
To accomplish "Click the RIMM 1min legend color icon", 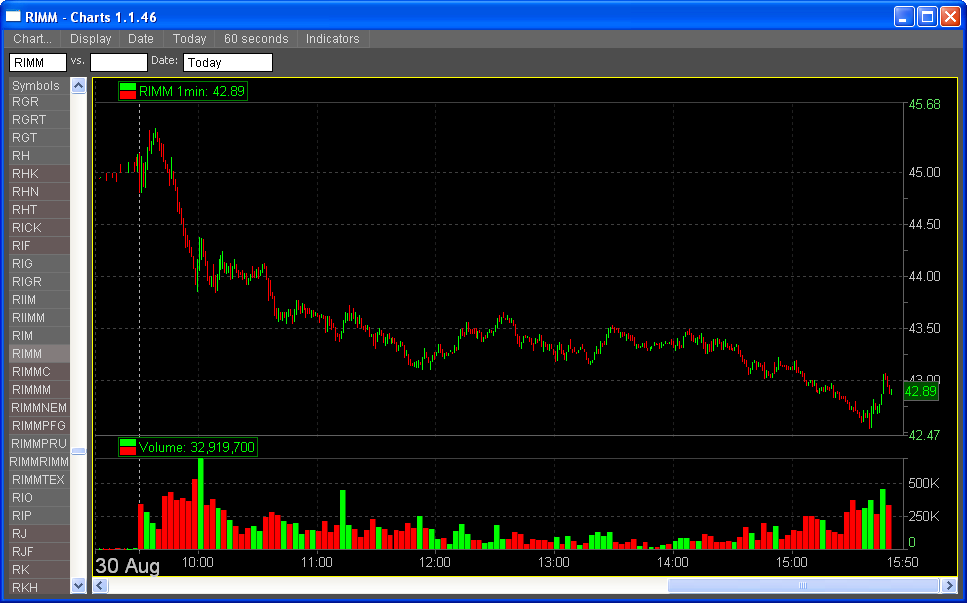I will [128, 91].
